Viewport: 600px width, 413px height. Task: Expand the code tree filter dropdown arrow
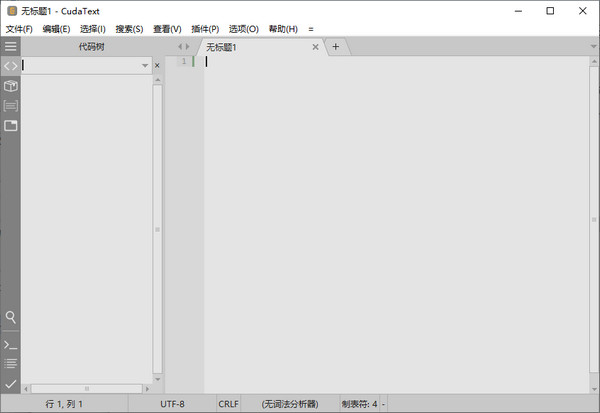pos(145,66)
